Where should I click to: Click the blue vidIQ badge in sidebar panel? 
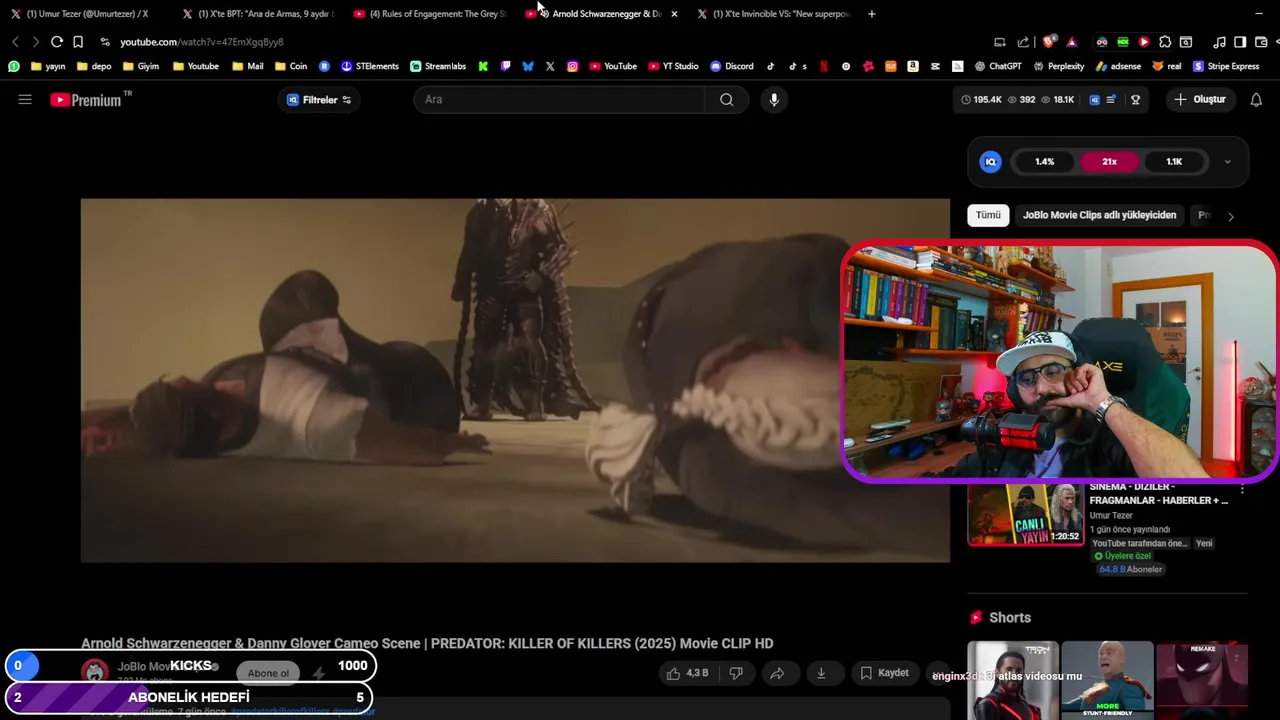tap(990, 162)
